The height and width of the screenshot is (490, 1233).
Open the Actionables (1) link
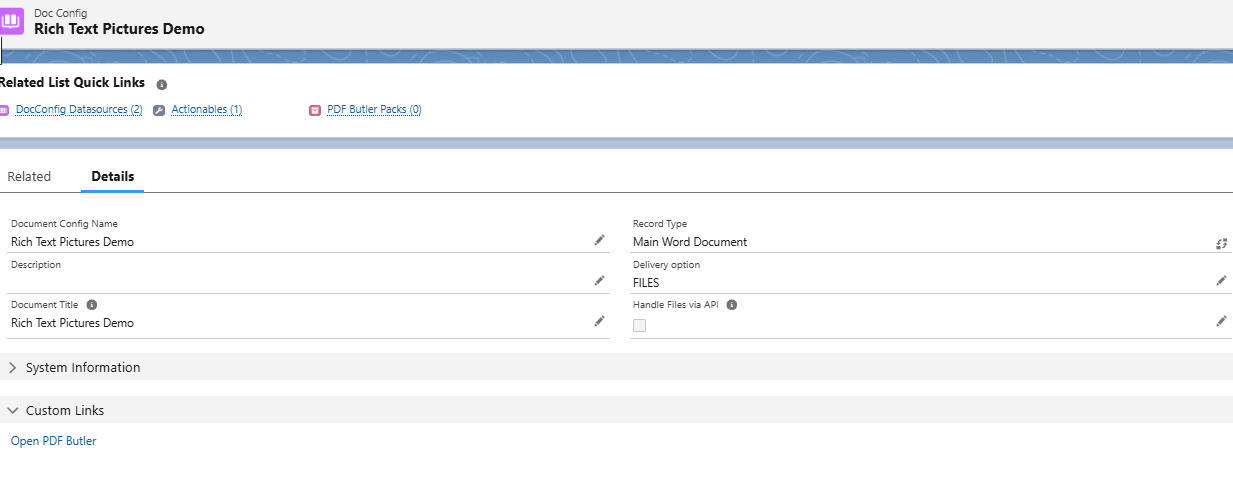207,110
